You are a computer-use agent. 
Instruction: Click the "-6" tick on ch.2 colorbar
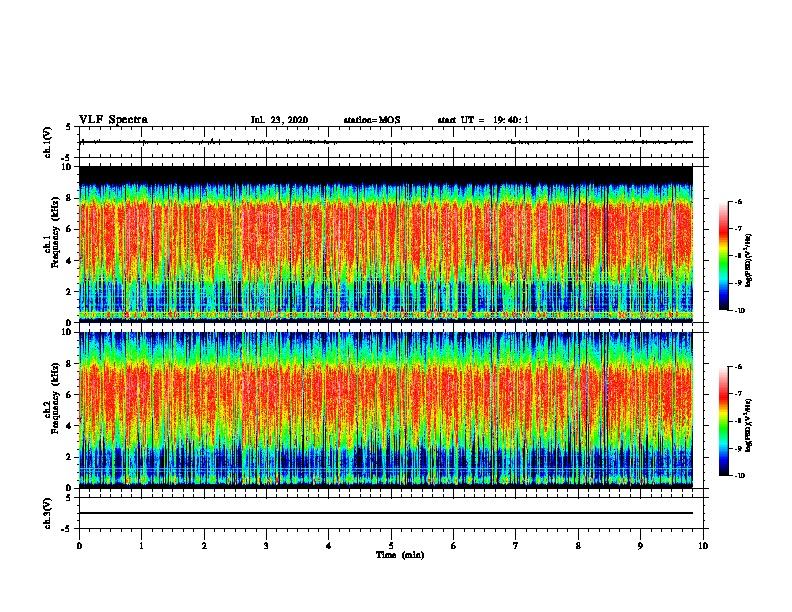pyautogui.click(x=738, y=367)
